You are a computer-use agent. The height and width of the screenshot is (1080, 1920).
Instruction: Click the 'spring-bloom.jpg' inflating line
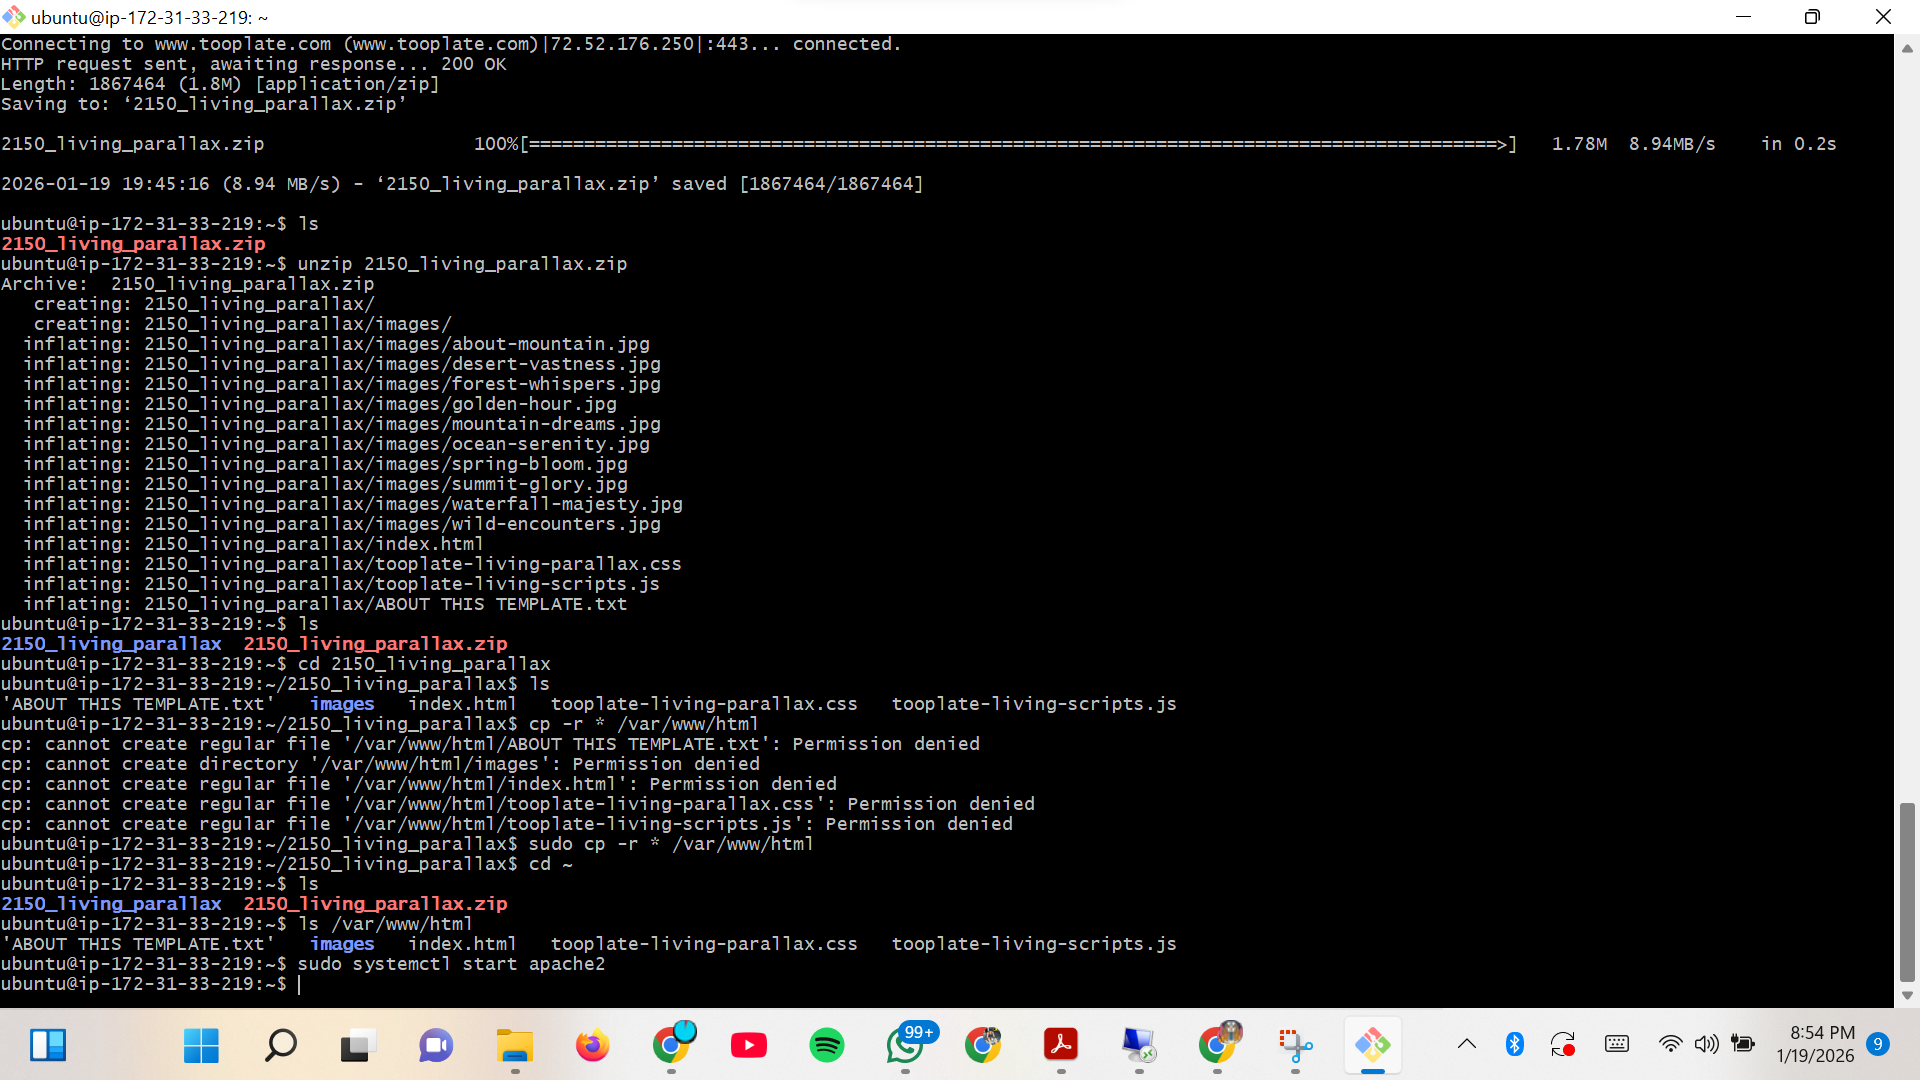tap(326, 464)
